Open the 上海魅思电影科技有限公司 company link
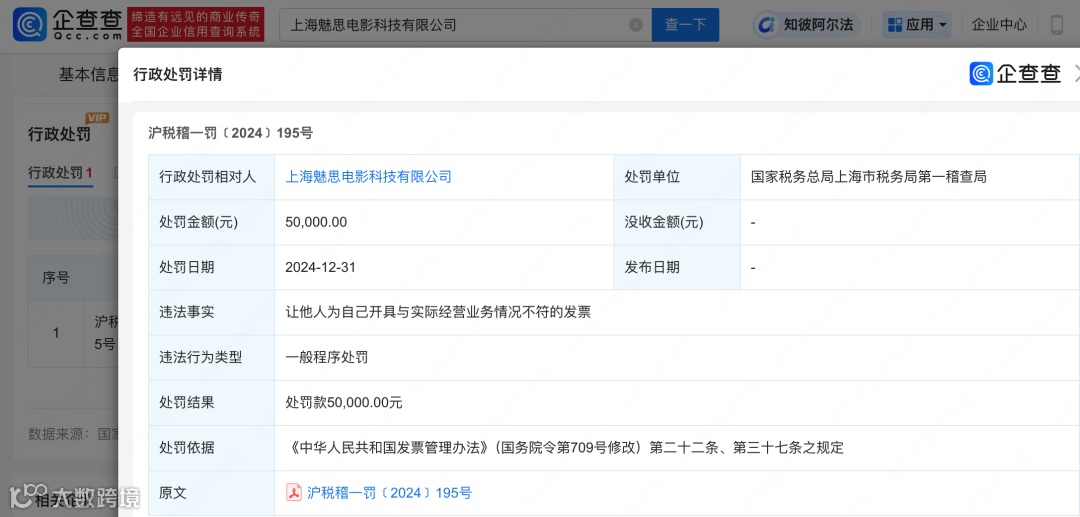 pyautogui.click(x=368, y=177)
